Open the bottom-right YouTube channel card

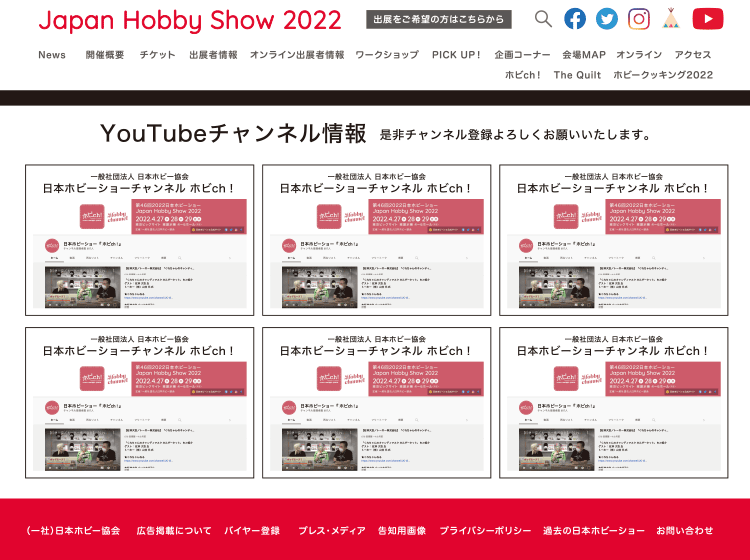(614, 403)
